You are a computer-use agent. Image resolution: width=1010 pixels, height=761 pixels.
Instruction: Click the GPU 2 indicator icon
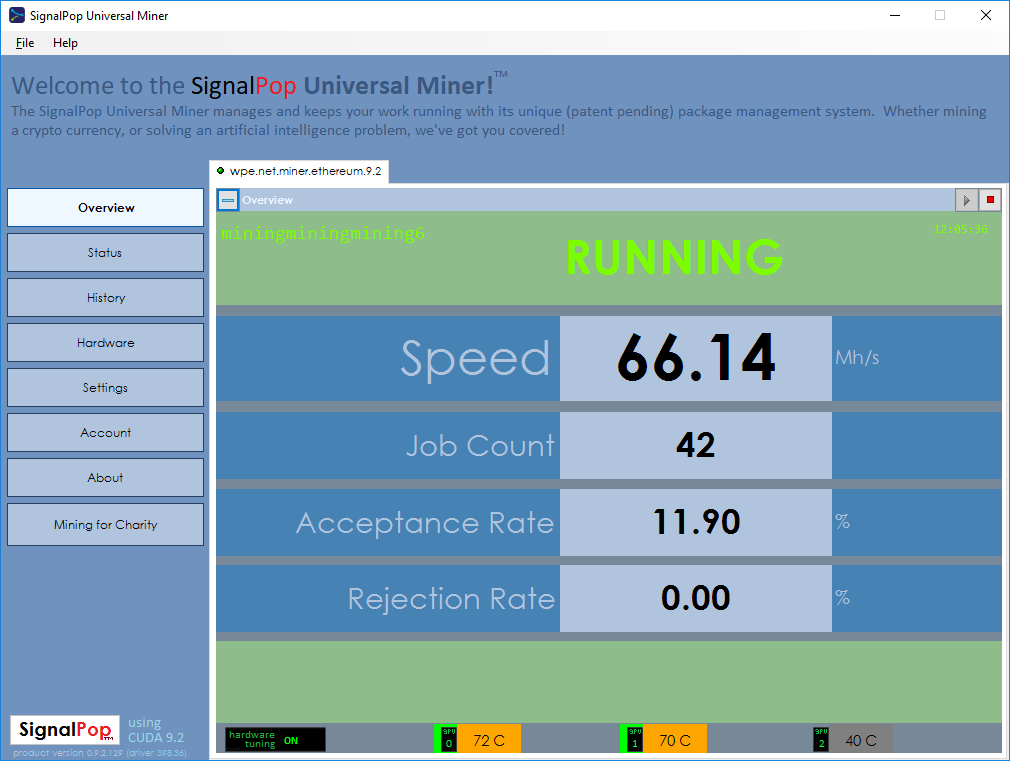(821, 739)
